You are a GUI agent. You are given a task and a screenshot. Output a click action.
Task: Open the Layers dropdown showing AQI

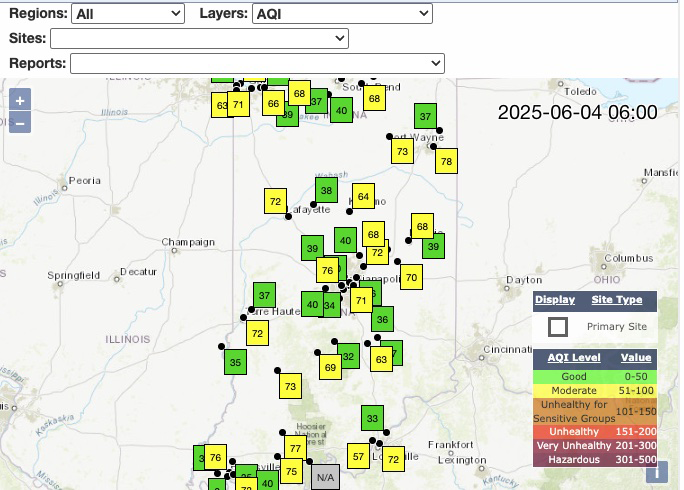341,13
